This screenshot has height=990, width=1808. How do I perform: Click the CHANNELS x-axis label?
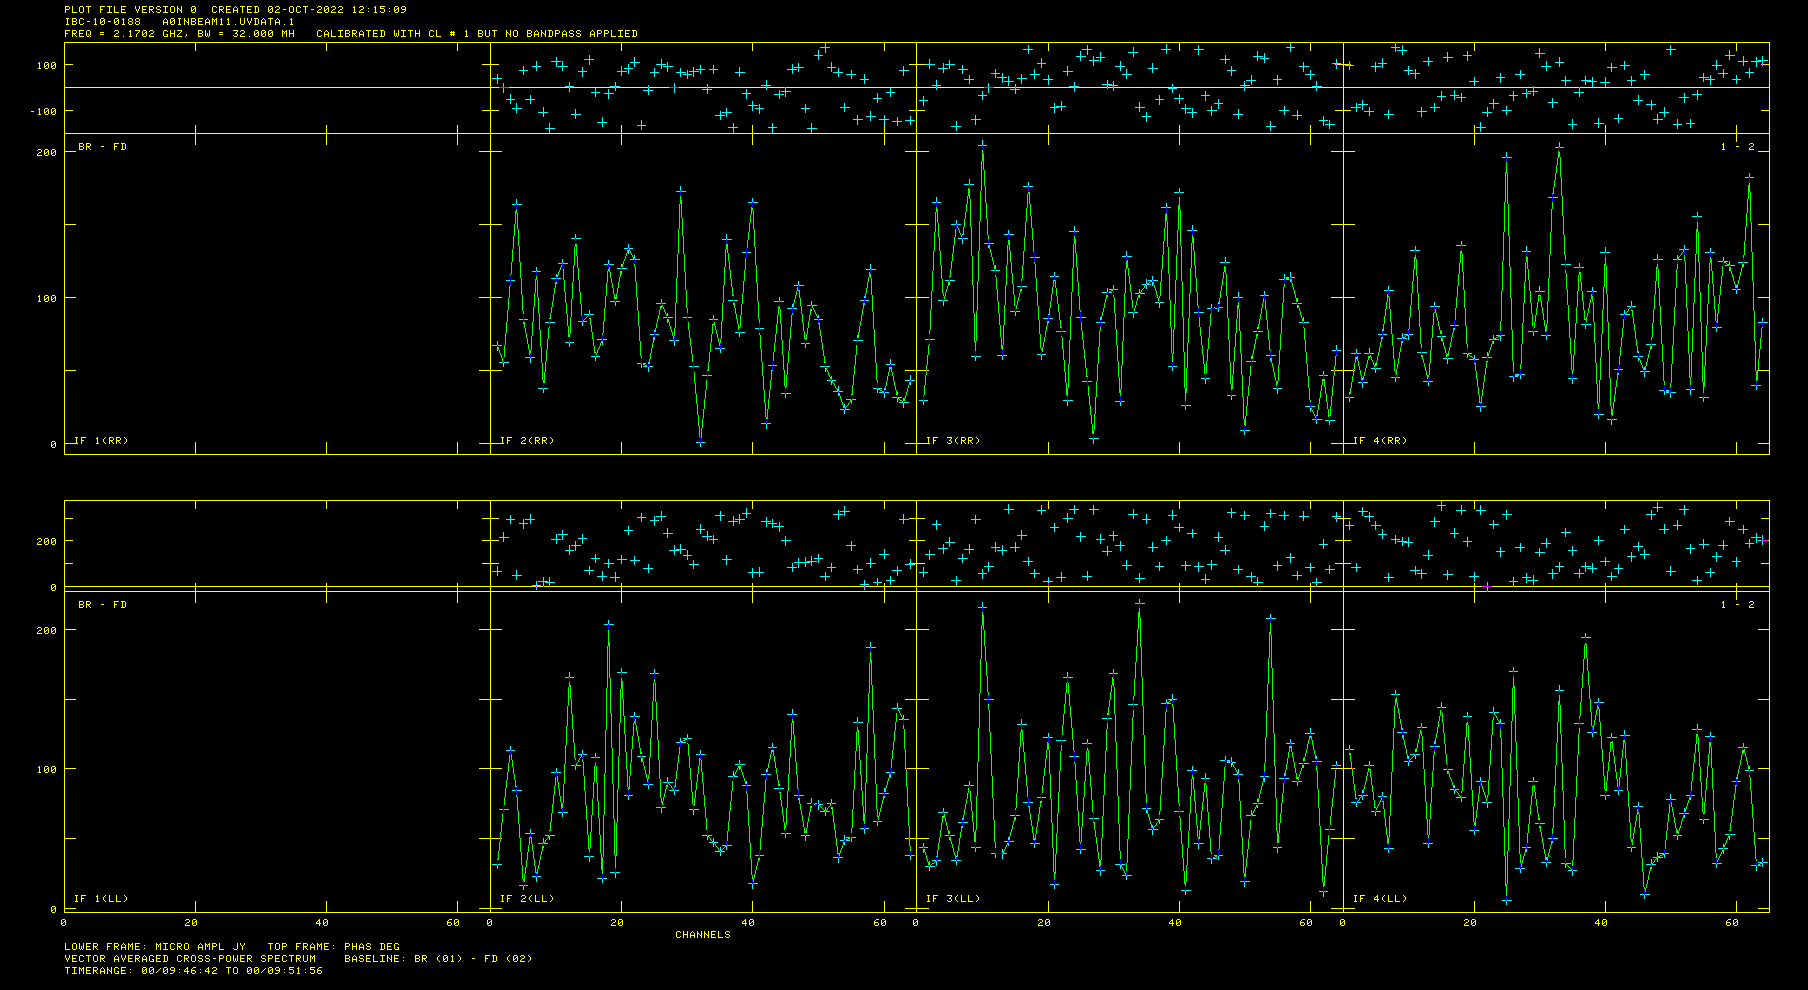pyautogui.click(x=703, y=935)
